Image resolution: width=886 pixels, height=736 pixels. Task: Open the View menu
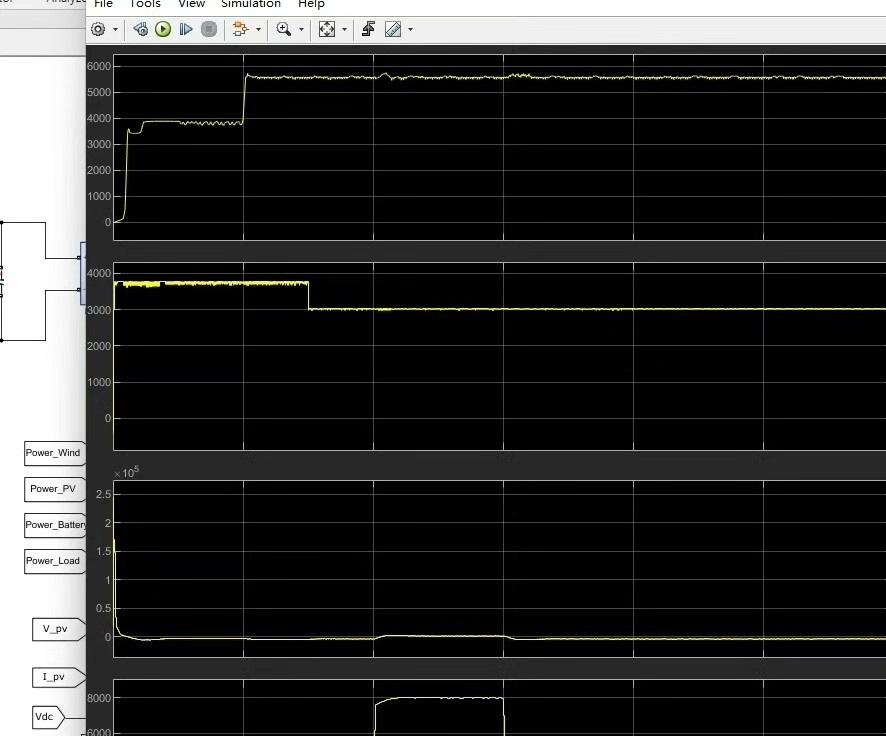pyautogui.click(x=191, y=5)
